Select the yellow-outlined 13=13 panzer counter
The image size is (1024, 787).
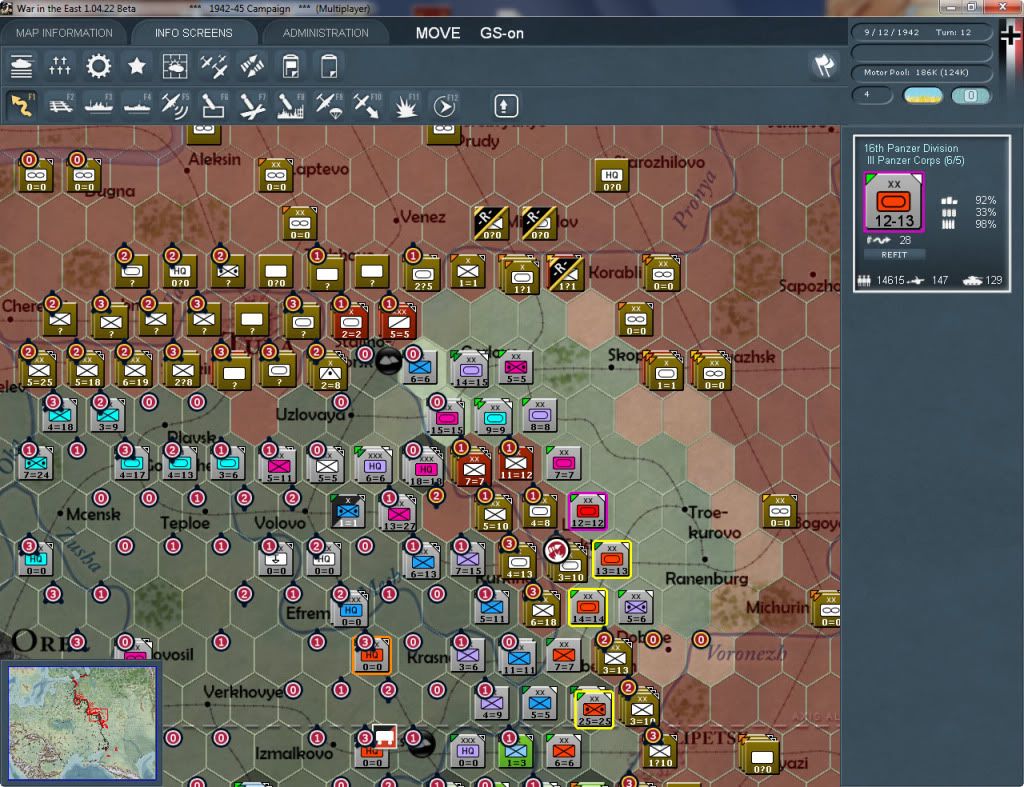[611, 560]
